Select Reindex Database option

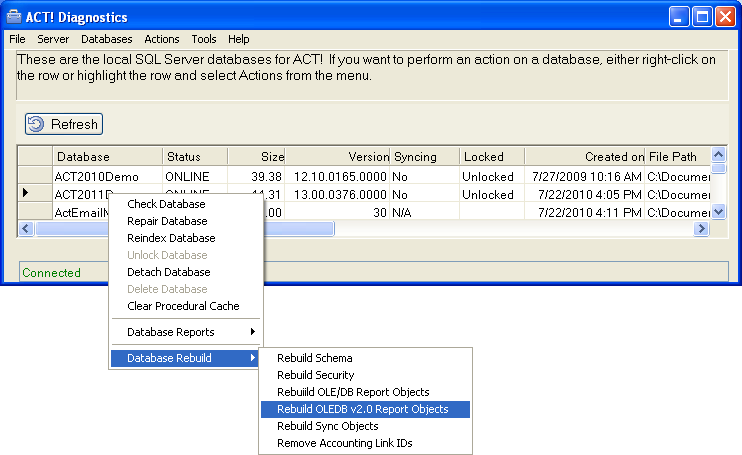[186, 238]
